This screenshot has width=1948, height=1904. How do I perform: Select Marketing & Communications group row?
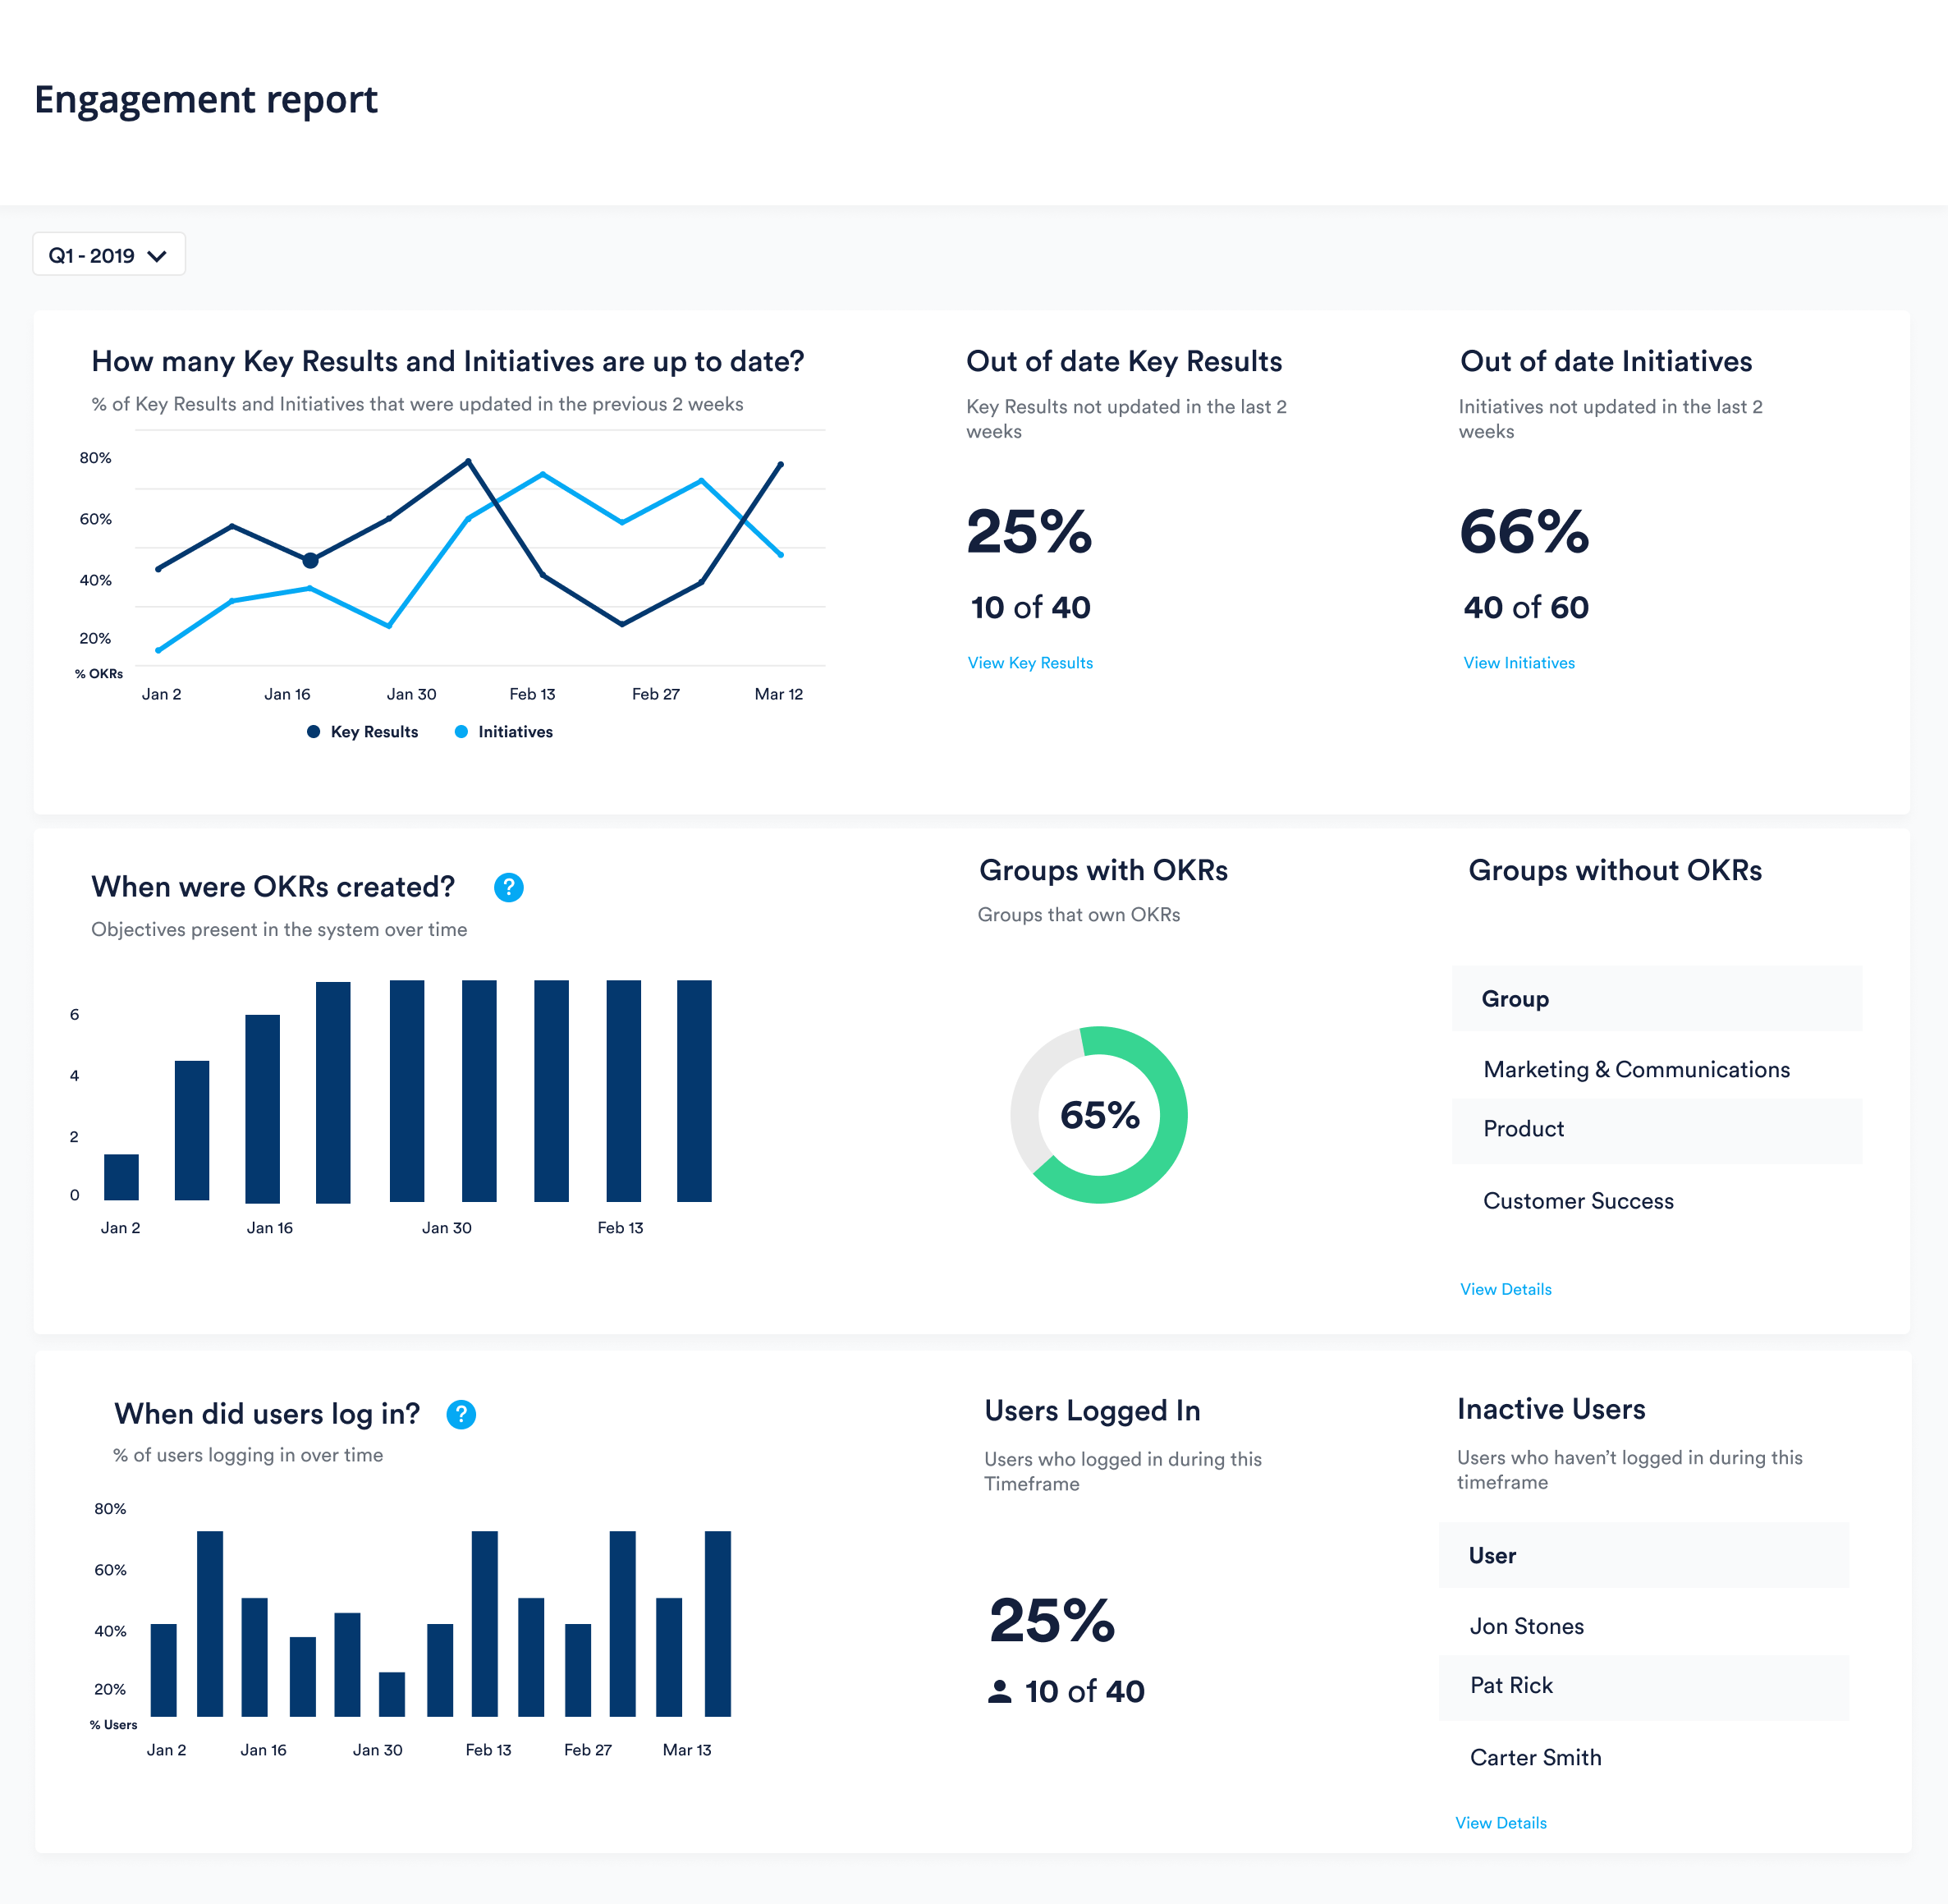tap(1636, 1069)
